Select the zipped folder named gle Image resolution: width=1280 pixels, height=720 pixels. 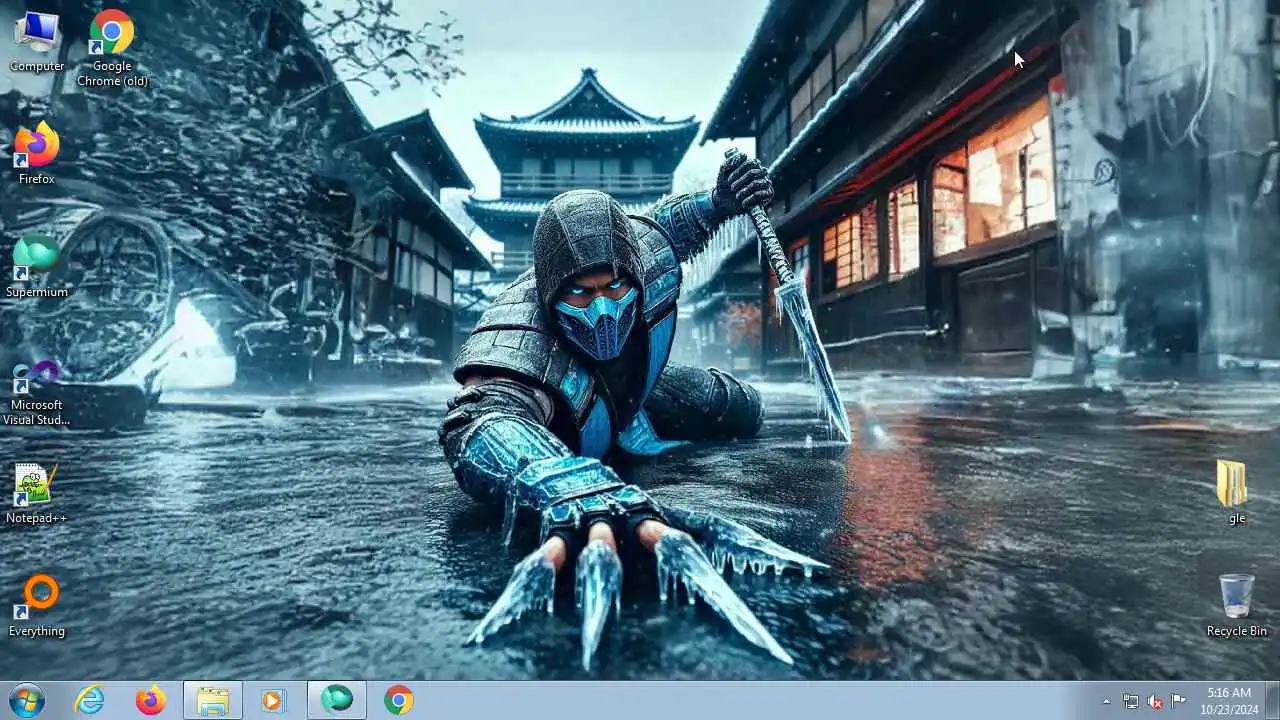[x=1236, y=492]
